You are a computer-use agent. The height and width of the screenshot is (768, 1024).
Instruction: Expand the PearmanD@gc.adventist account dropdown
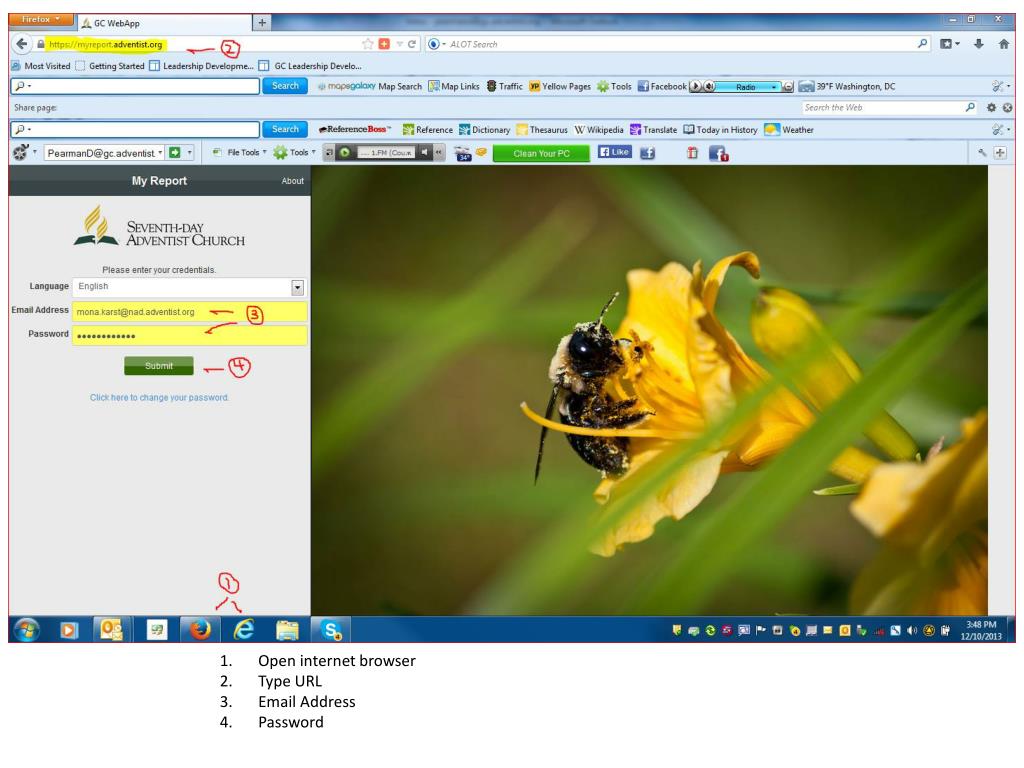point(160,153)
